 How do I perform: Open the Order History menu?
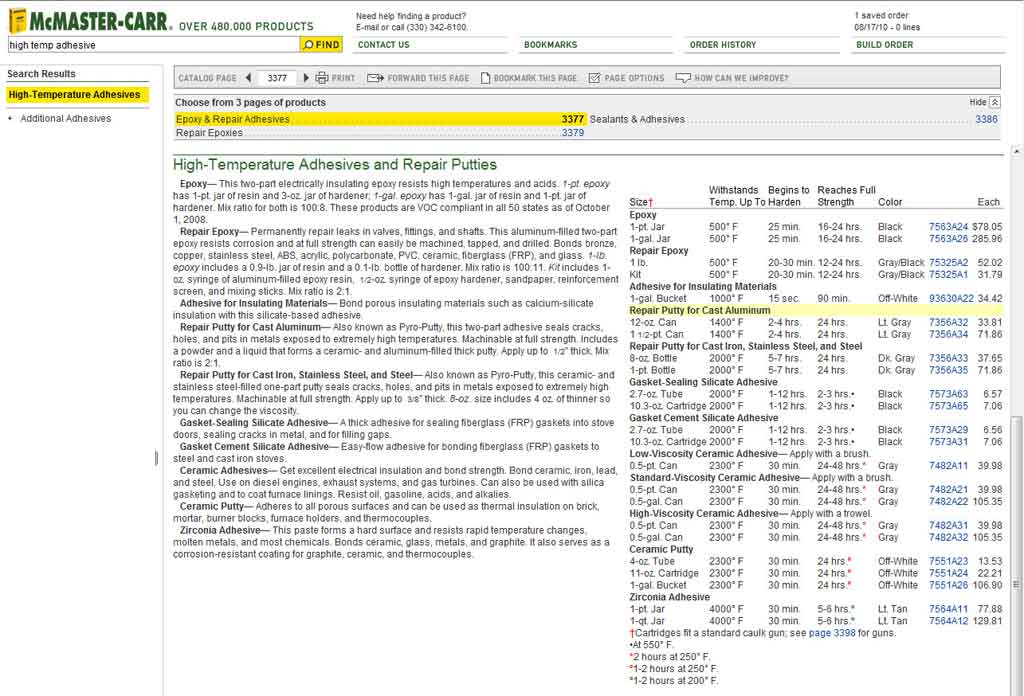pos(723,45)
